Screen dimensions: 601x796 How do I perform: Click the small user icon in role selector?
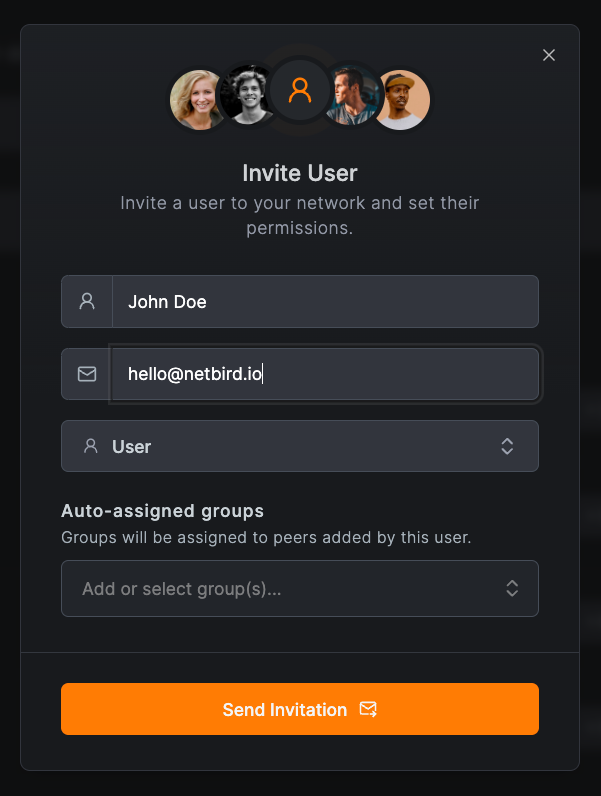[91, 446]
